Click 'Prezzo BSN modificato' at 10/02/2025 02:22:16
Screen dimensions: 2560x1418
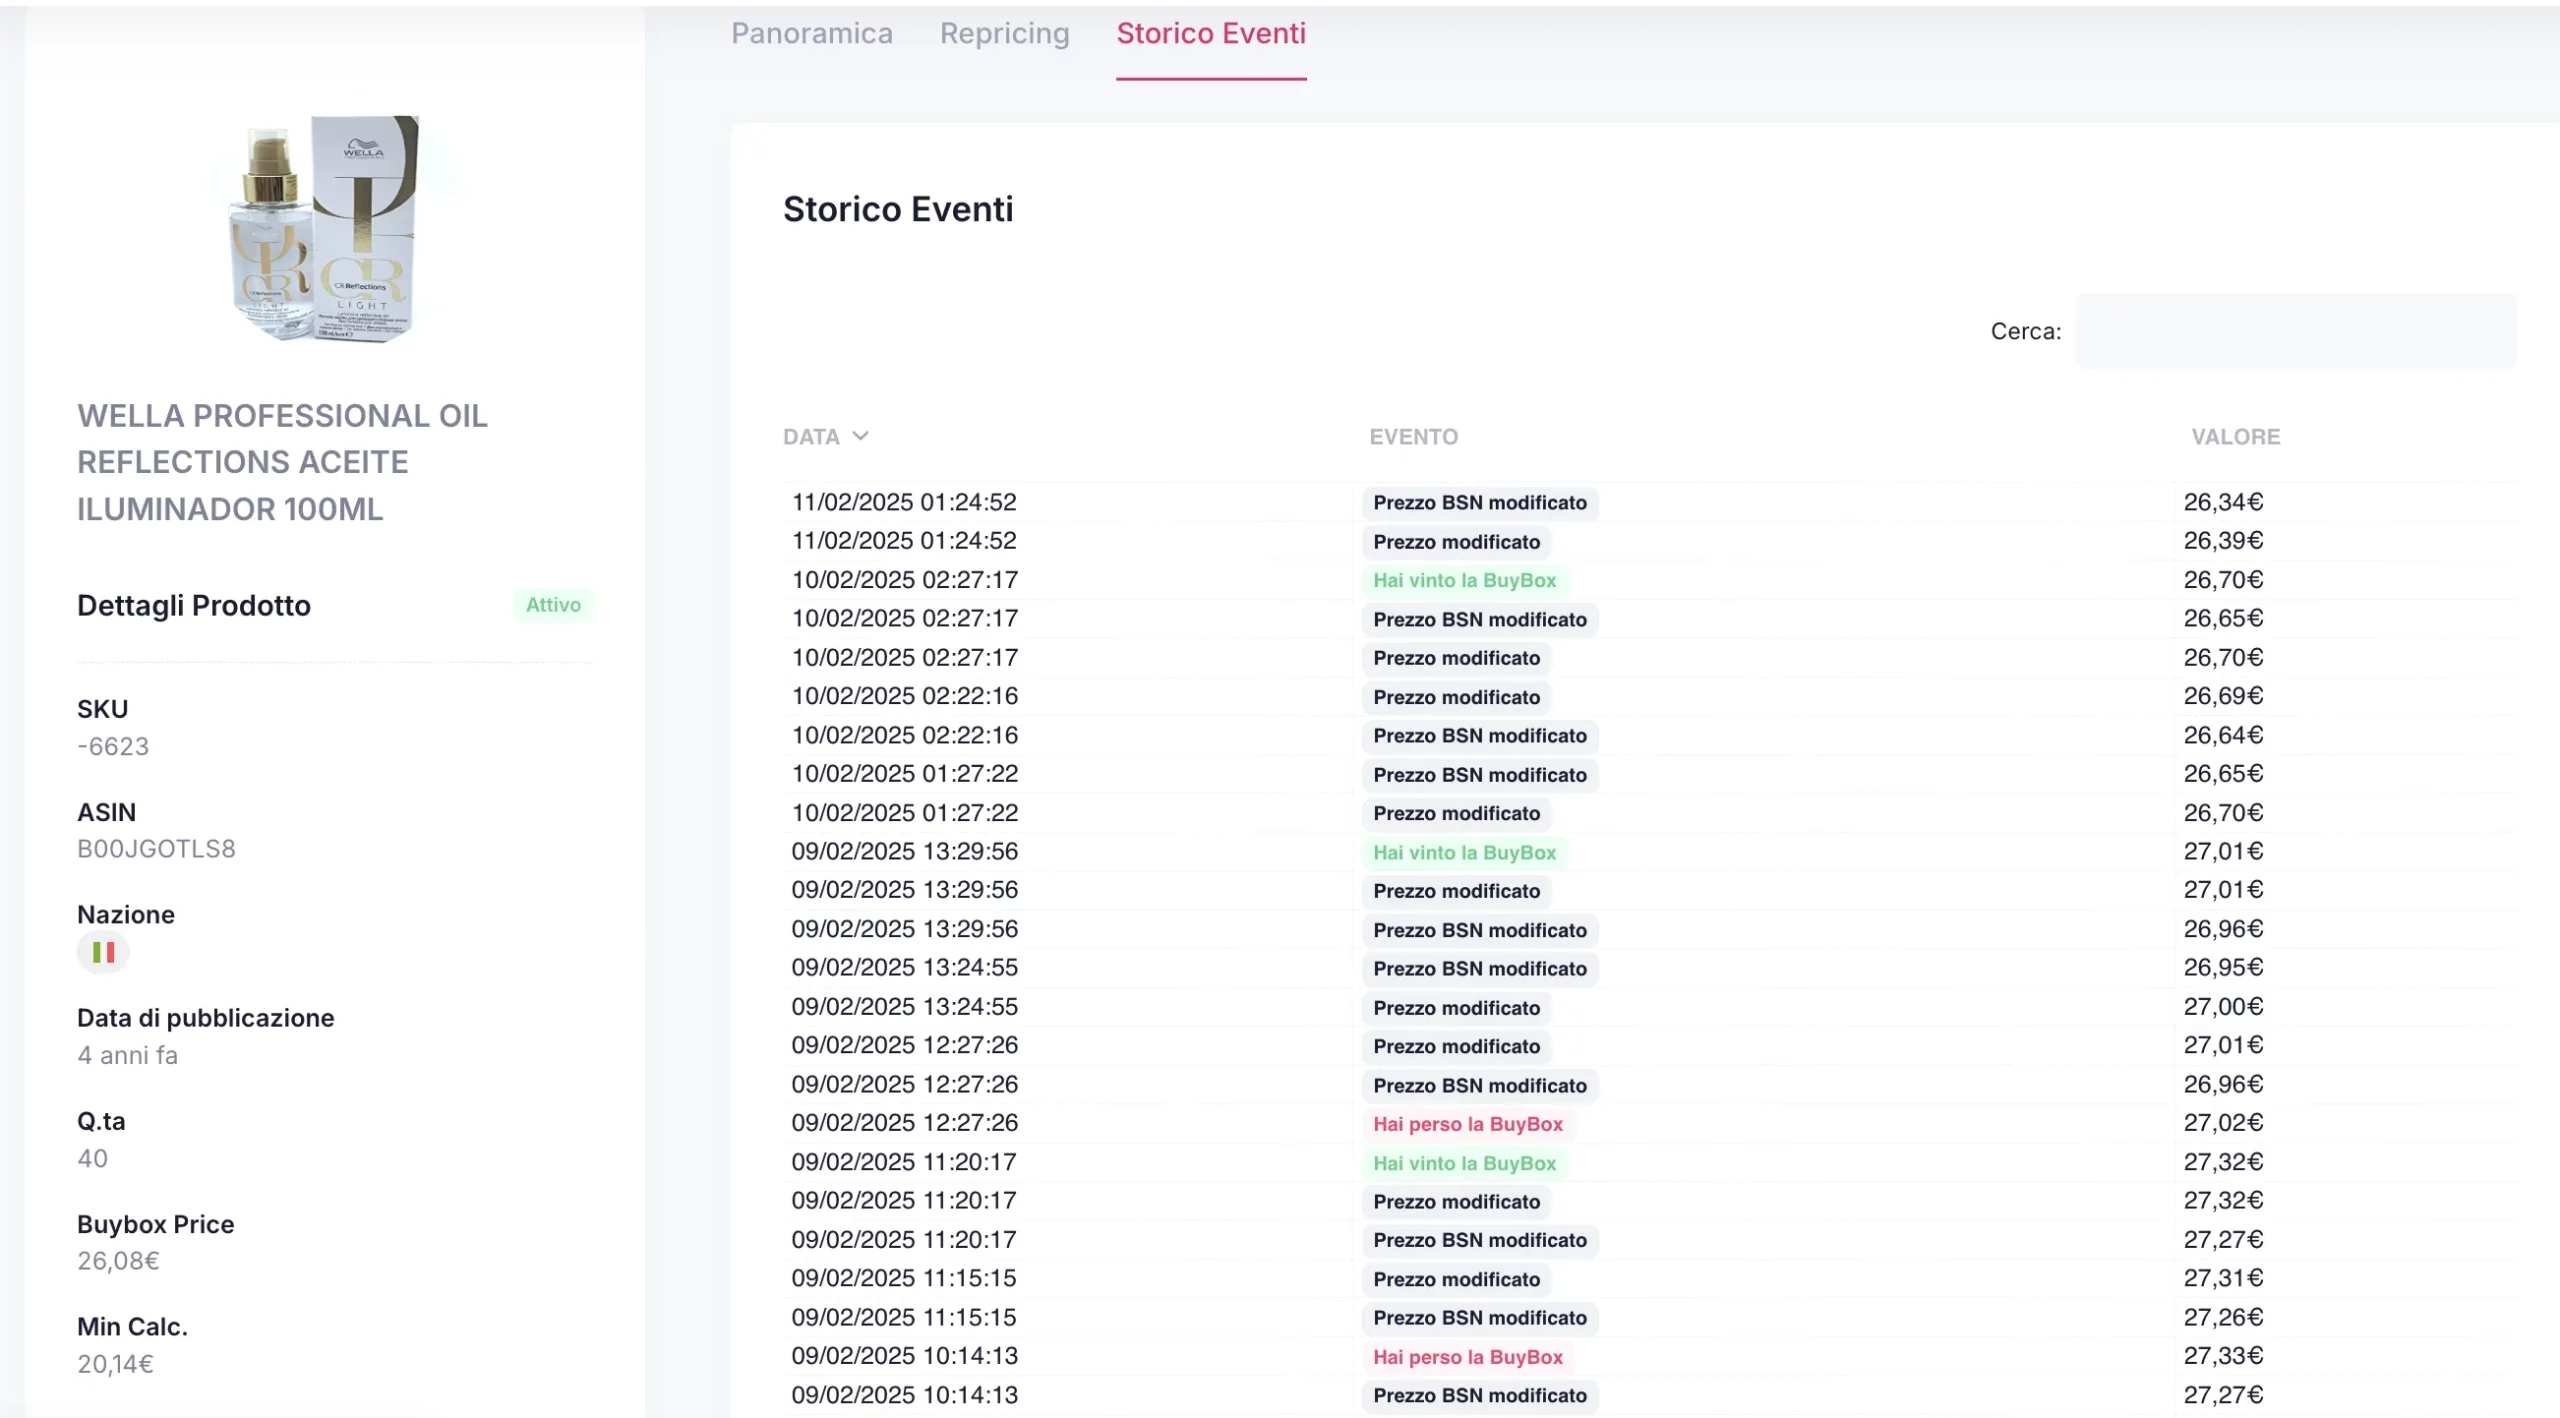point(1479,736)
